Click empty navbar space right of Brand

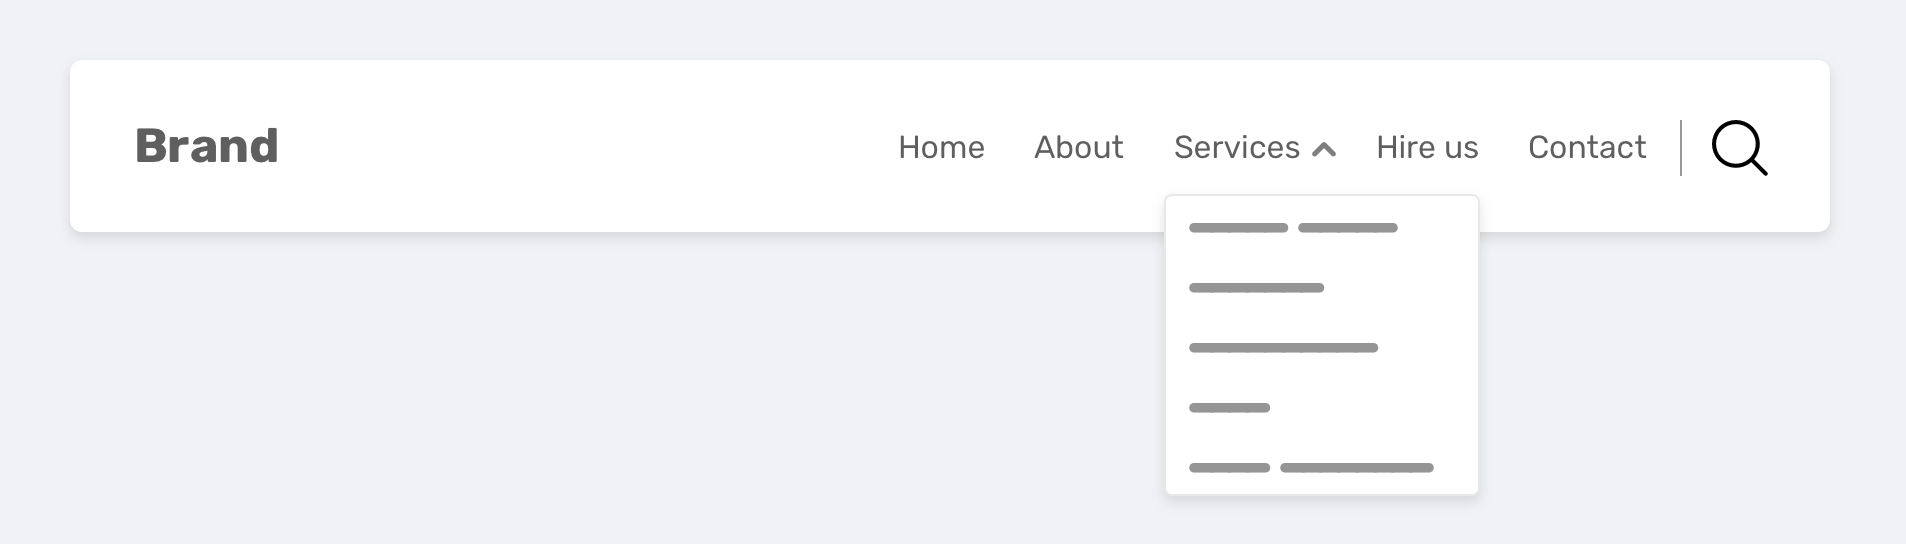pyautogui.click(x=580, y=146)
